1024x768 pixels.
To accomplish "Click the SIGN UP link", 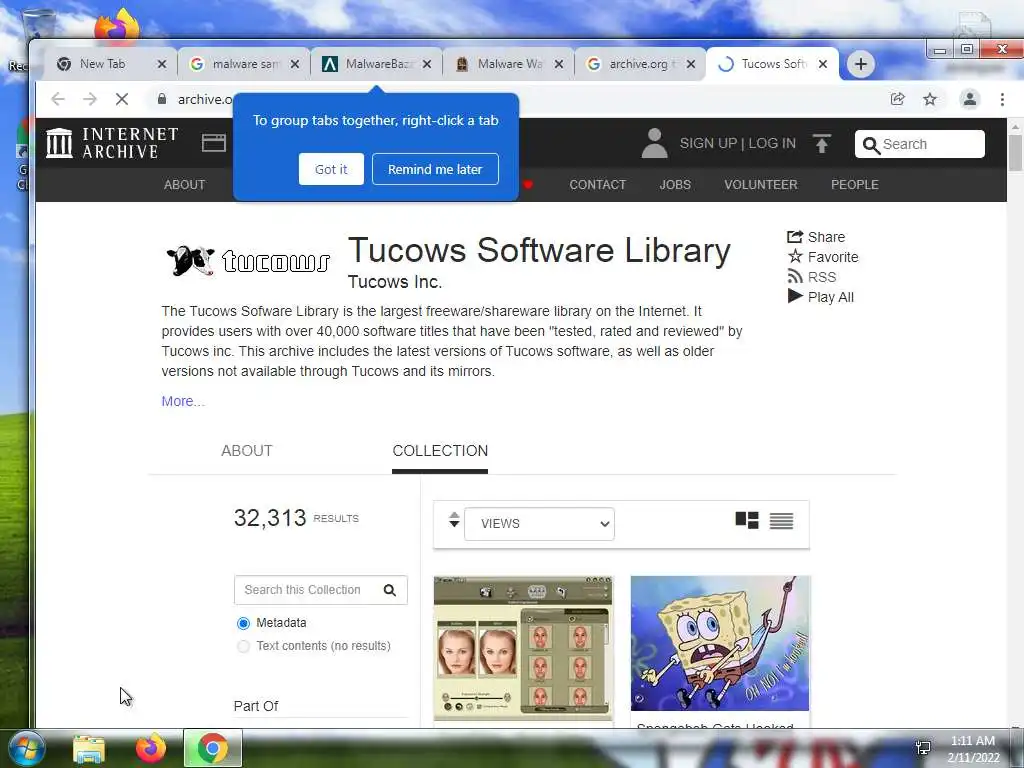I will coord(708,143).
